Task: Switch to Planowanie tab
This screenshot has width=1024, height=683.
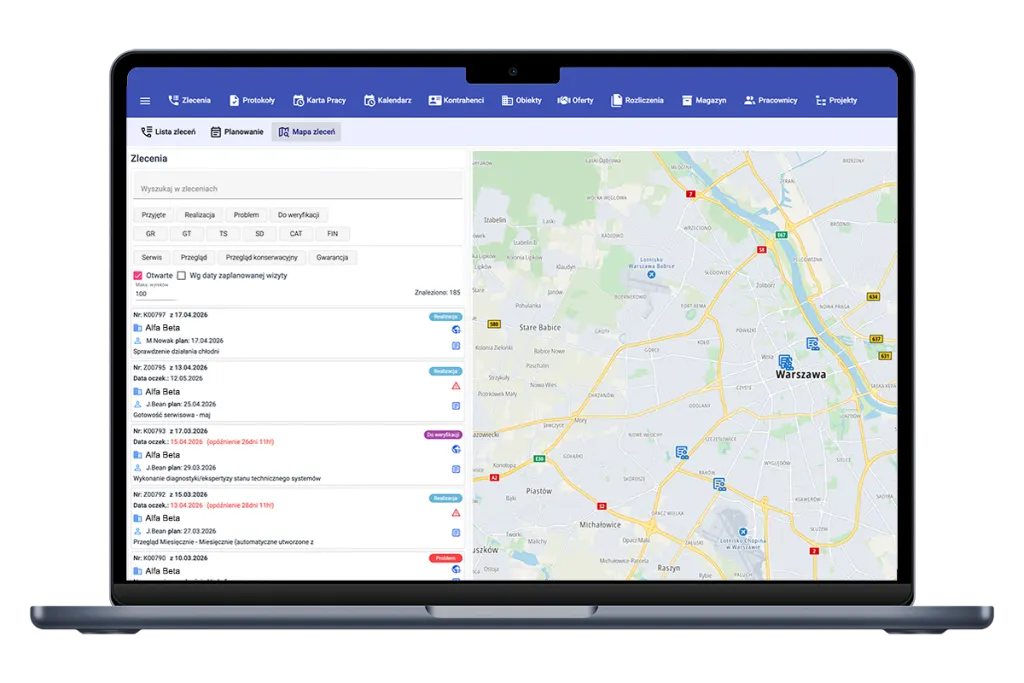Action: tap(237, 132)
